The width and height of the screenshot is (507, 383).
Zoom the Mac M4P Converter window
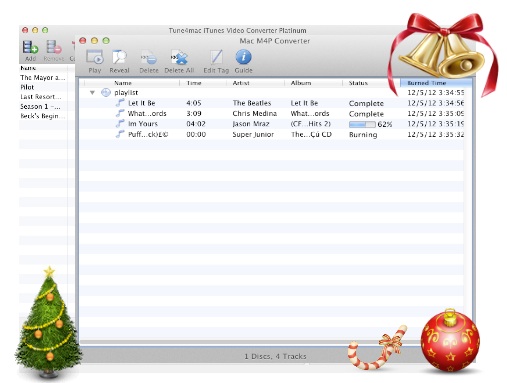coord(106,41)
